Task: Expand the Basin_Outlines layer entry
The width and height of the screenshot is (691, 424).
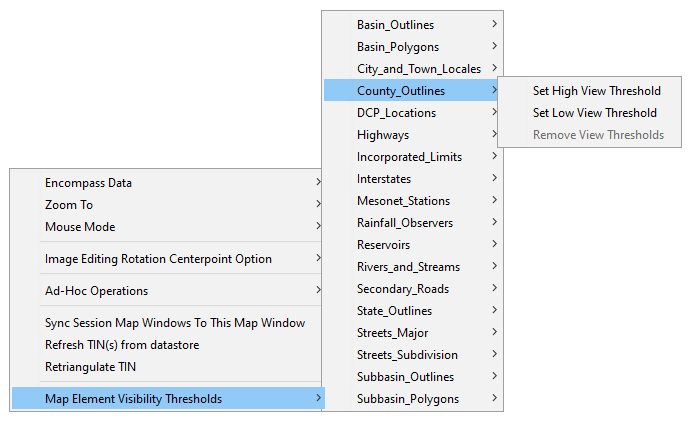Action: [x=395, y=25]
